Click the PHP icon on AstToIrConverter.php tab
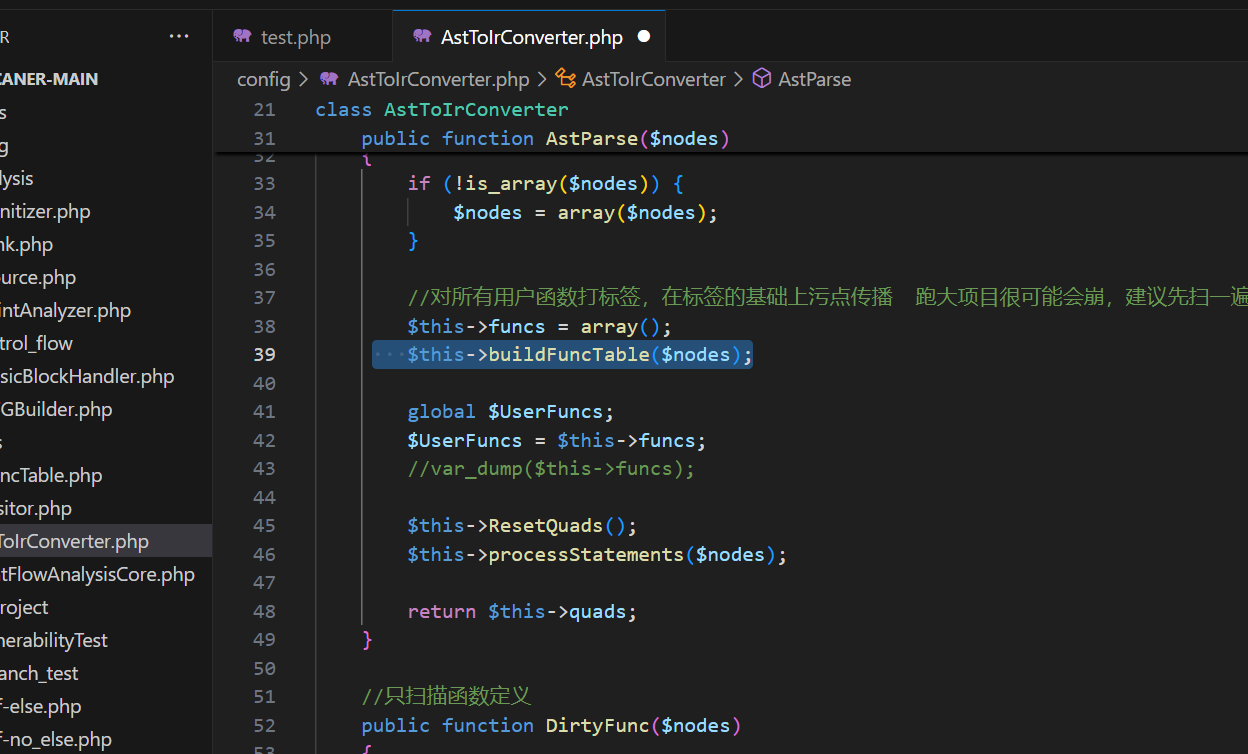The height and width of the screenshot is (754, 1248). coord(422,37)
